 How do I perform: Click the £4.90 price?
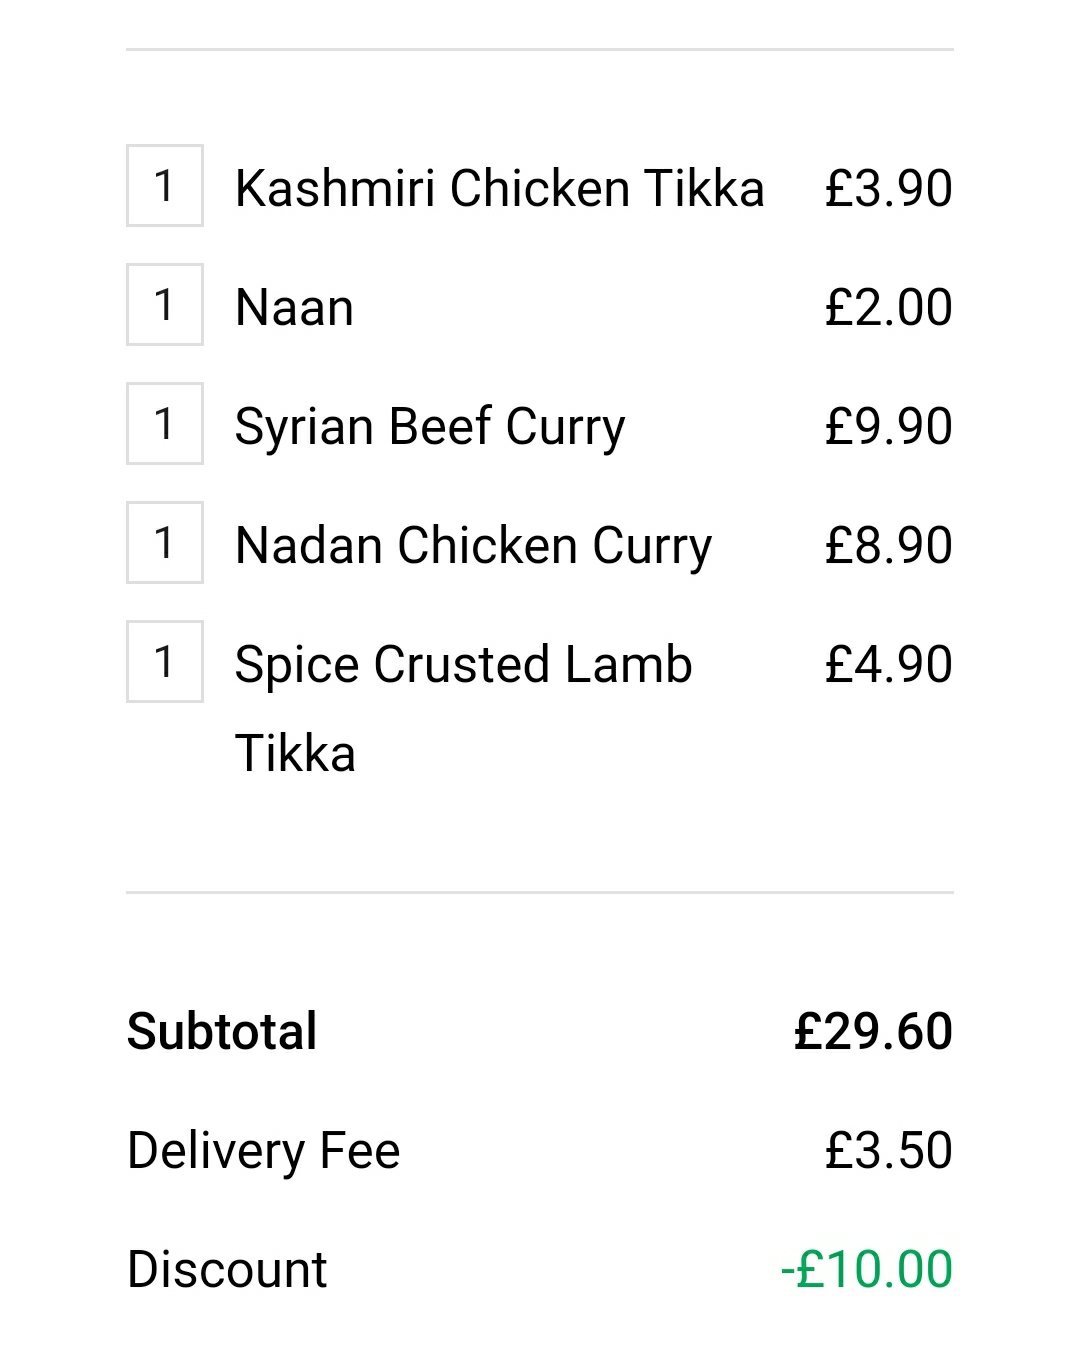888,664
